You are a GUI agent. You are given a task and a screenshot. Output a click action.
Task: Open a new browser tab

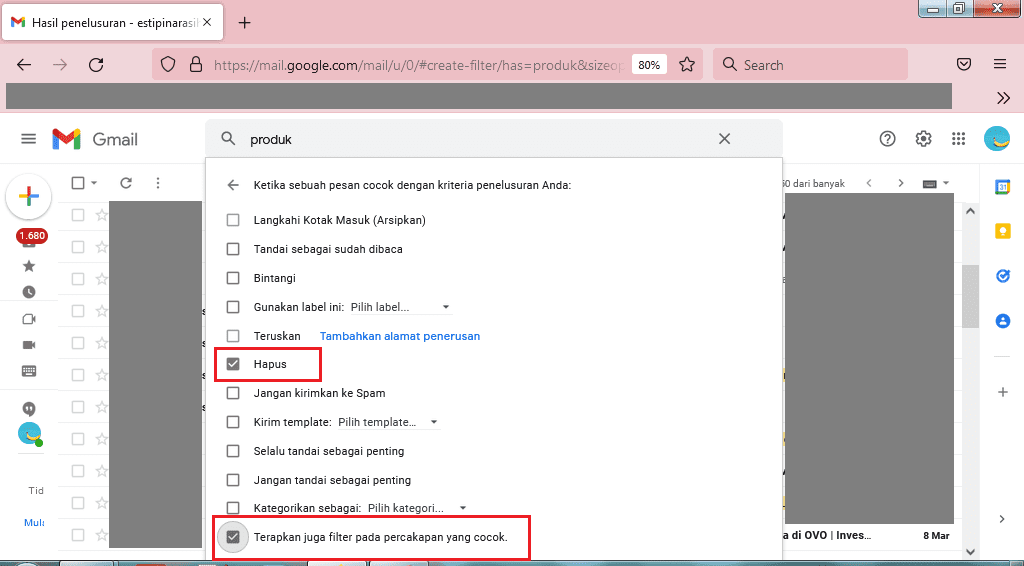click(245, 22)
